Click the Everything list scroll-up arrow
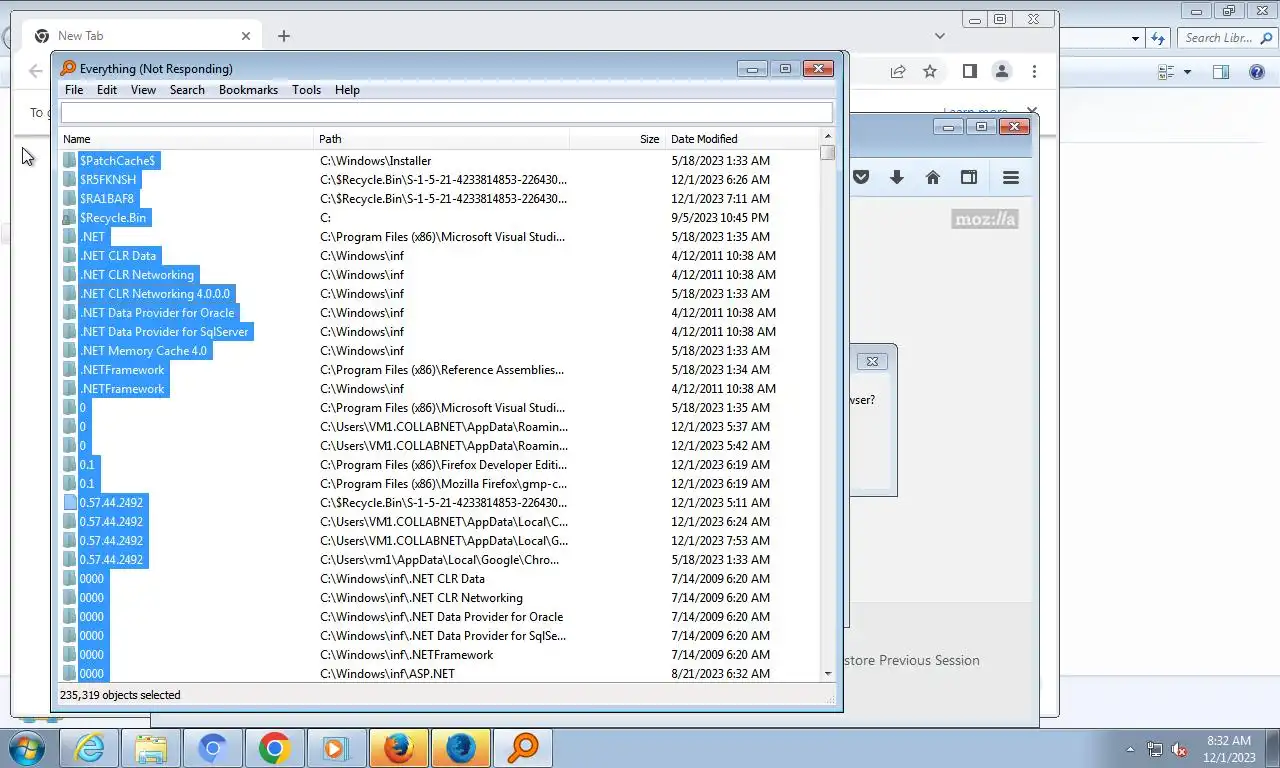1280x768 pixels. click(x=827, y=136)
